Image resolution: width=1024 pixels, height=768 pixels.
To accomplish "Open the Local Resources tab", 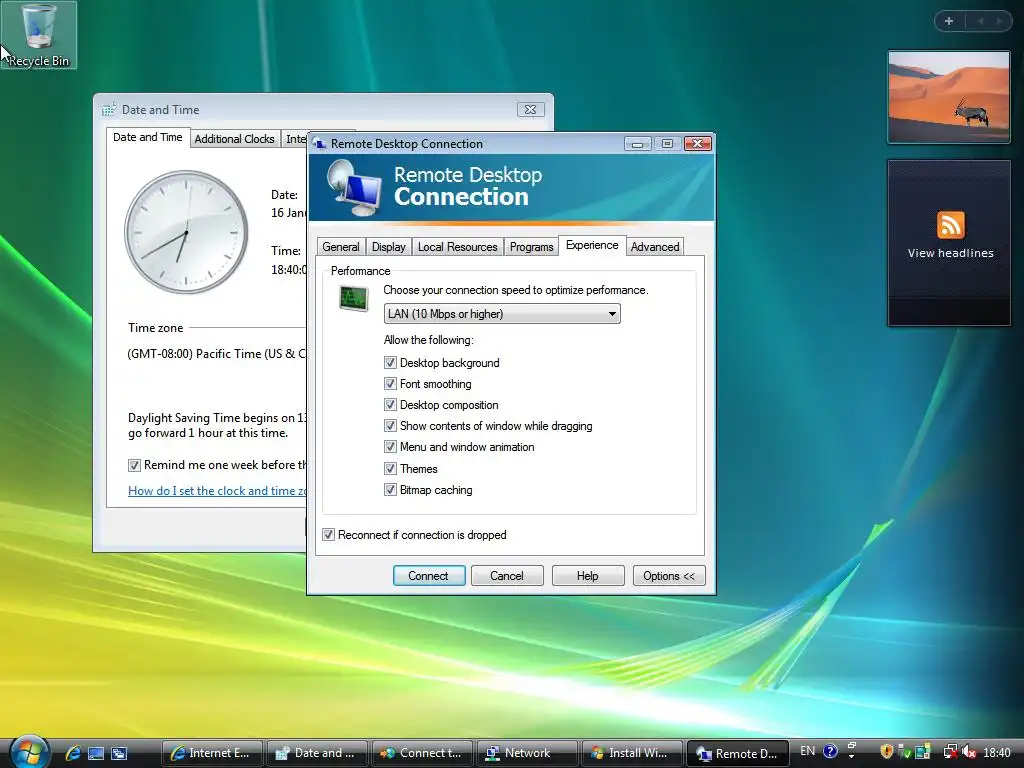I will (x=457, y=247).
